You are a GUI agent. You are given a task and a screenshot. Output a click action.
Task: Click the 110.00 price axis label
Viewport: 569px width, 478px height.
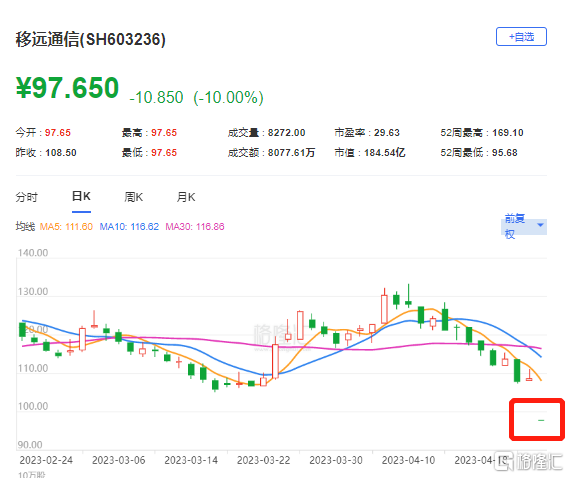pyautogui.click(x=33, y=368)
